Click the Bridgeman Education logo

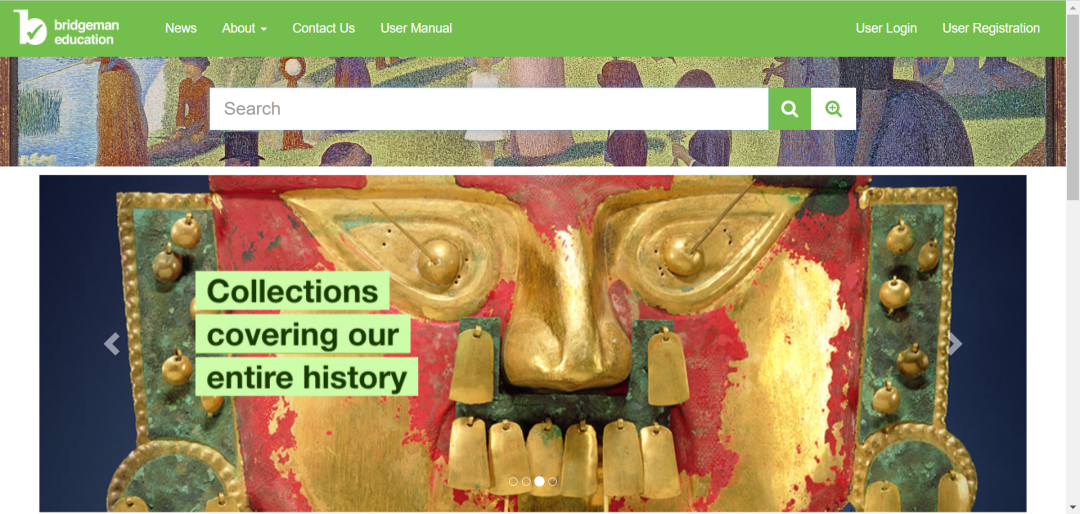[66, 28]
